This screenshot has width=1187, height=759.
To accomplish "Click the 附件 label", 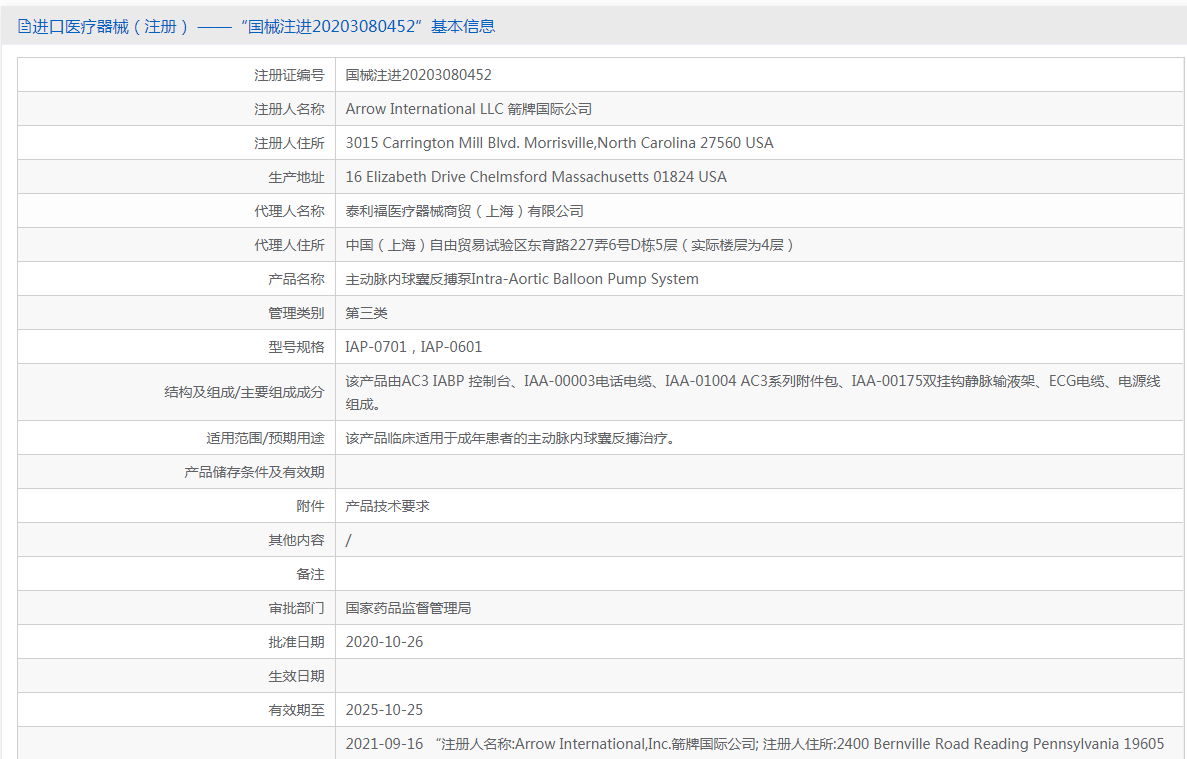I will tap(310, 506).
